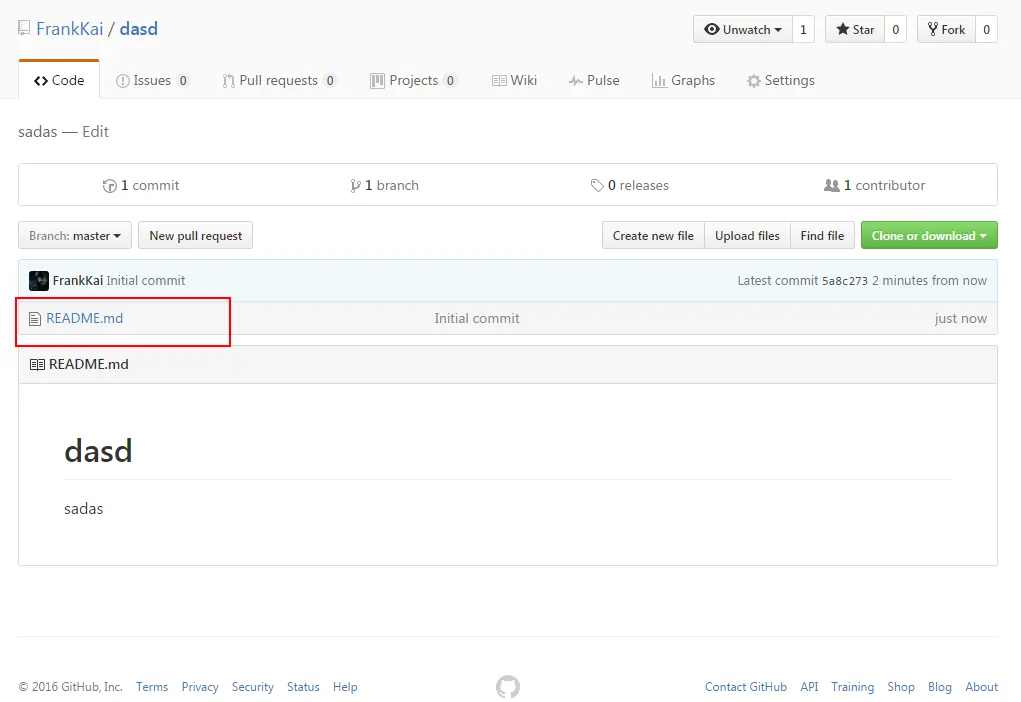Open the Settings tab
Viewport: 1021px width, 702px height.
[x=780, y=80]
